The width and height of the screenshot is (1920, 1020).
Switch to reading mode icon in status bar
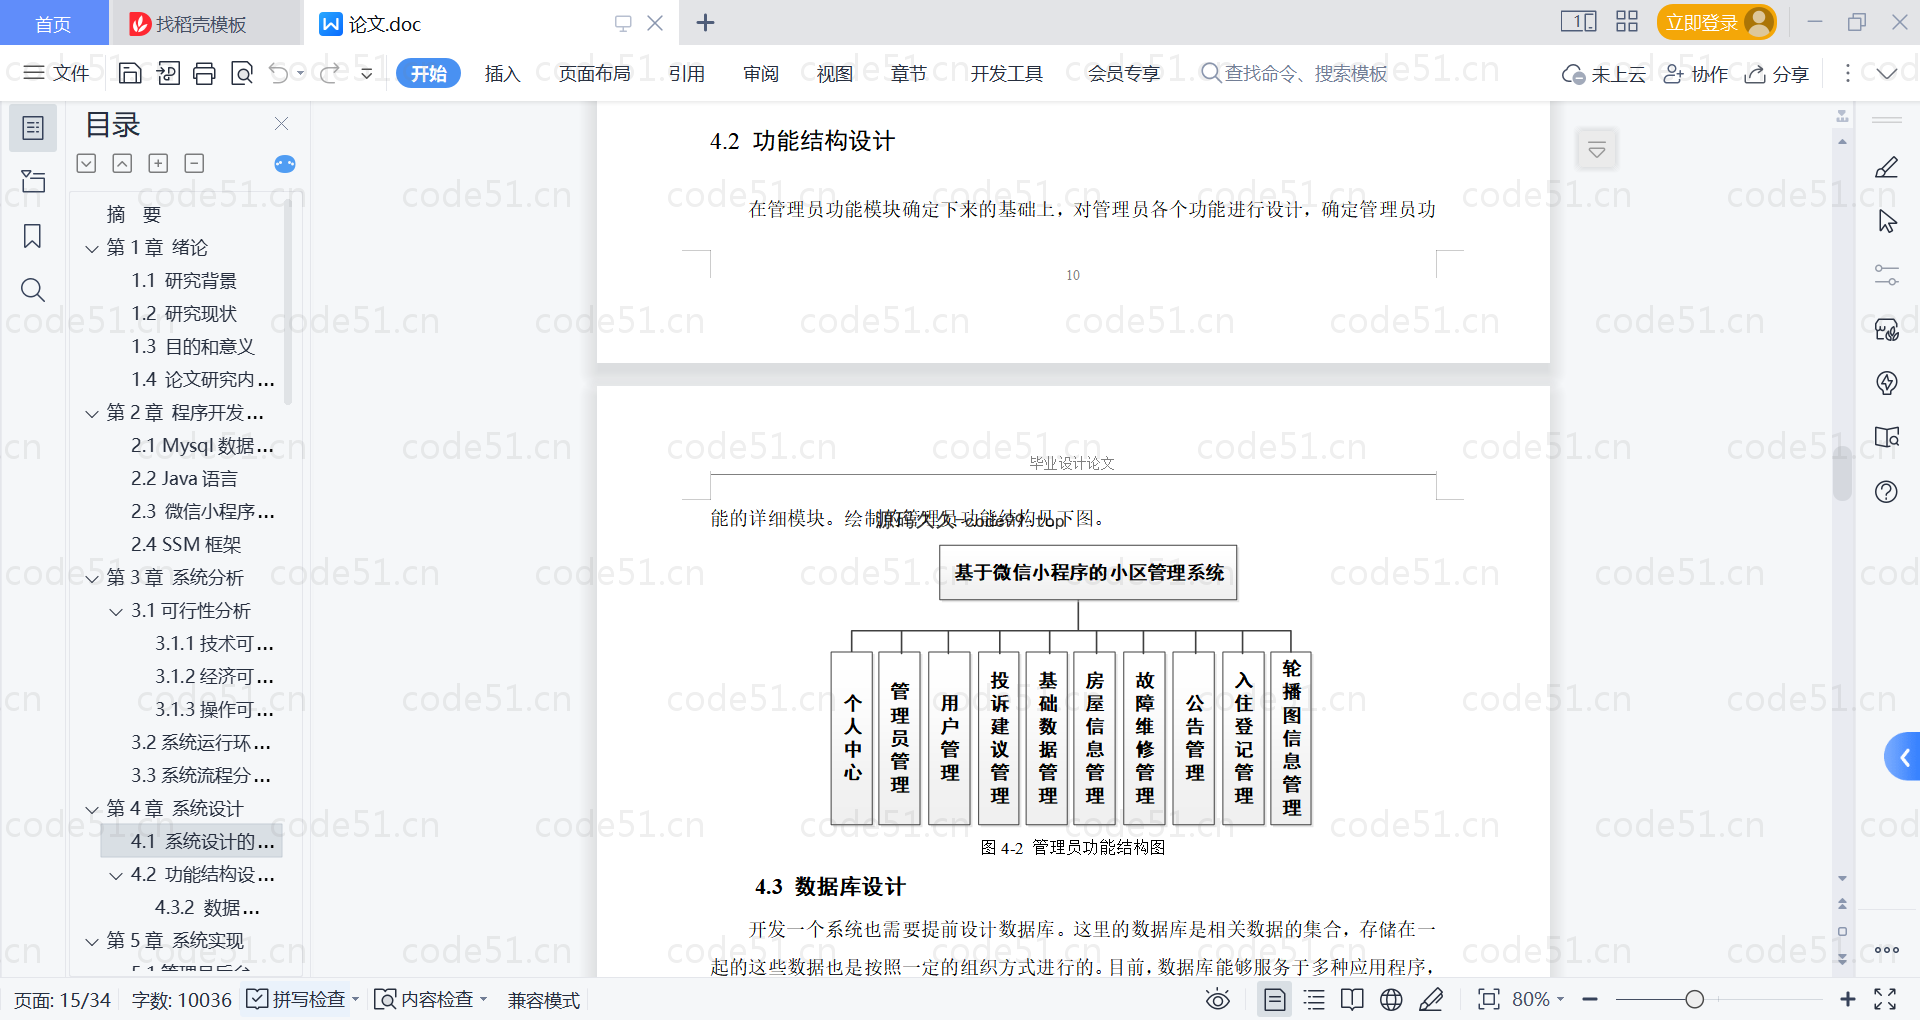pyautogui.click(x=1352, y=999)
